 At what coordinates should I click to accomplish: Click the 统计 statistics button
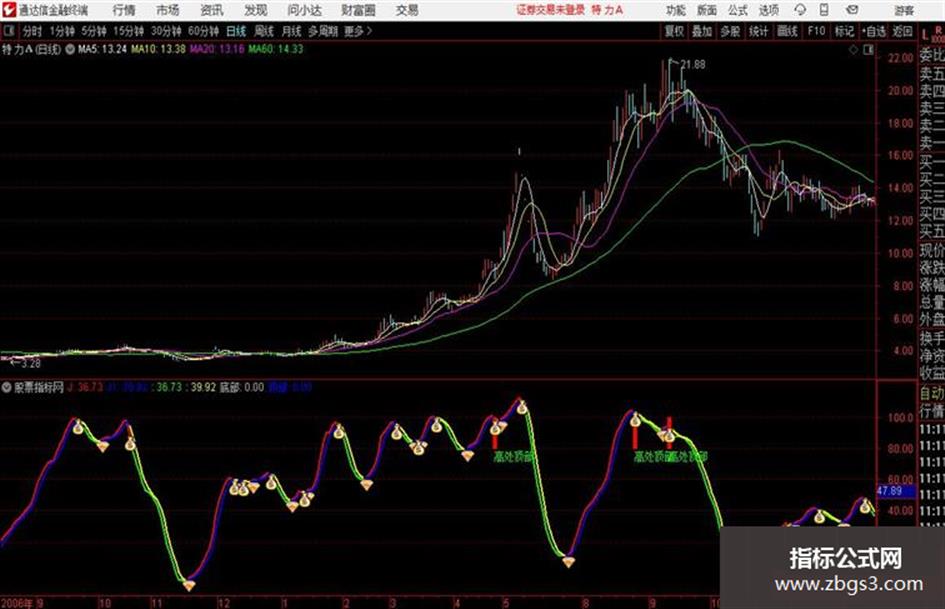[759, 31]
